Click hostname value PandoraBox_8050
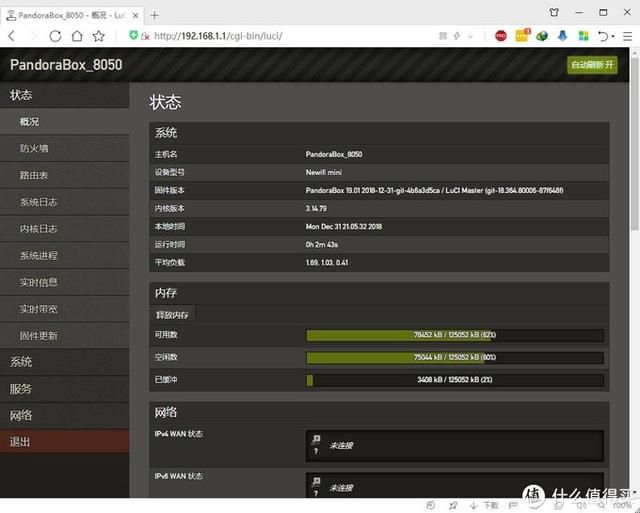This screenshot has height=513, width=640. [334, 154]
